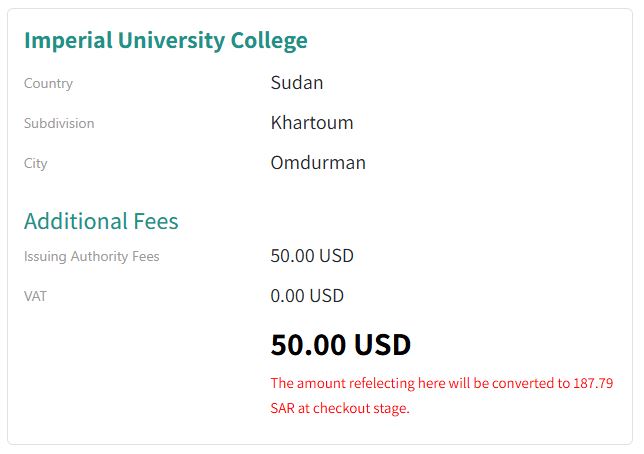
Task: Click the Issuing Authority Fees label
Action: (92, 257)
